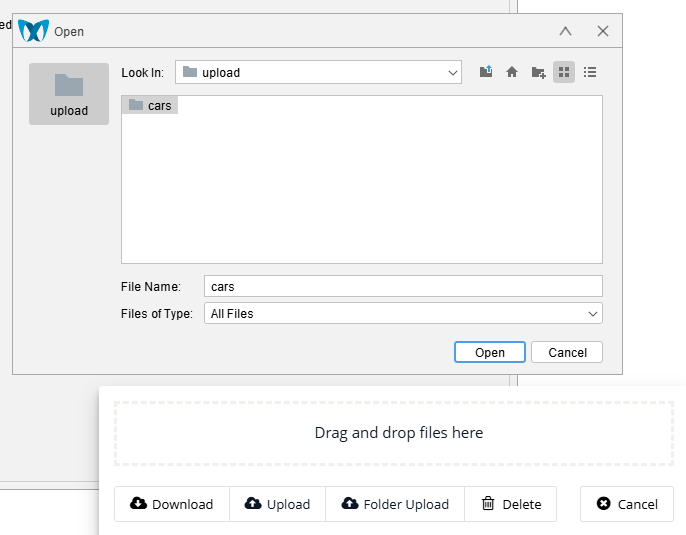Click the Delete button
Screen dimensions: 686x535
coord(511,504)
